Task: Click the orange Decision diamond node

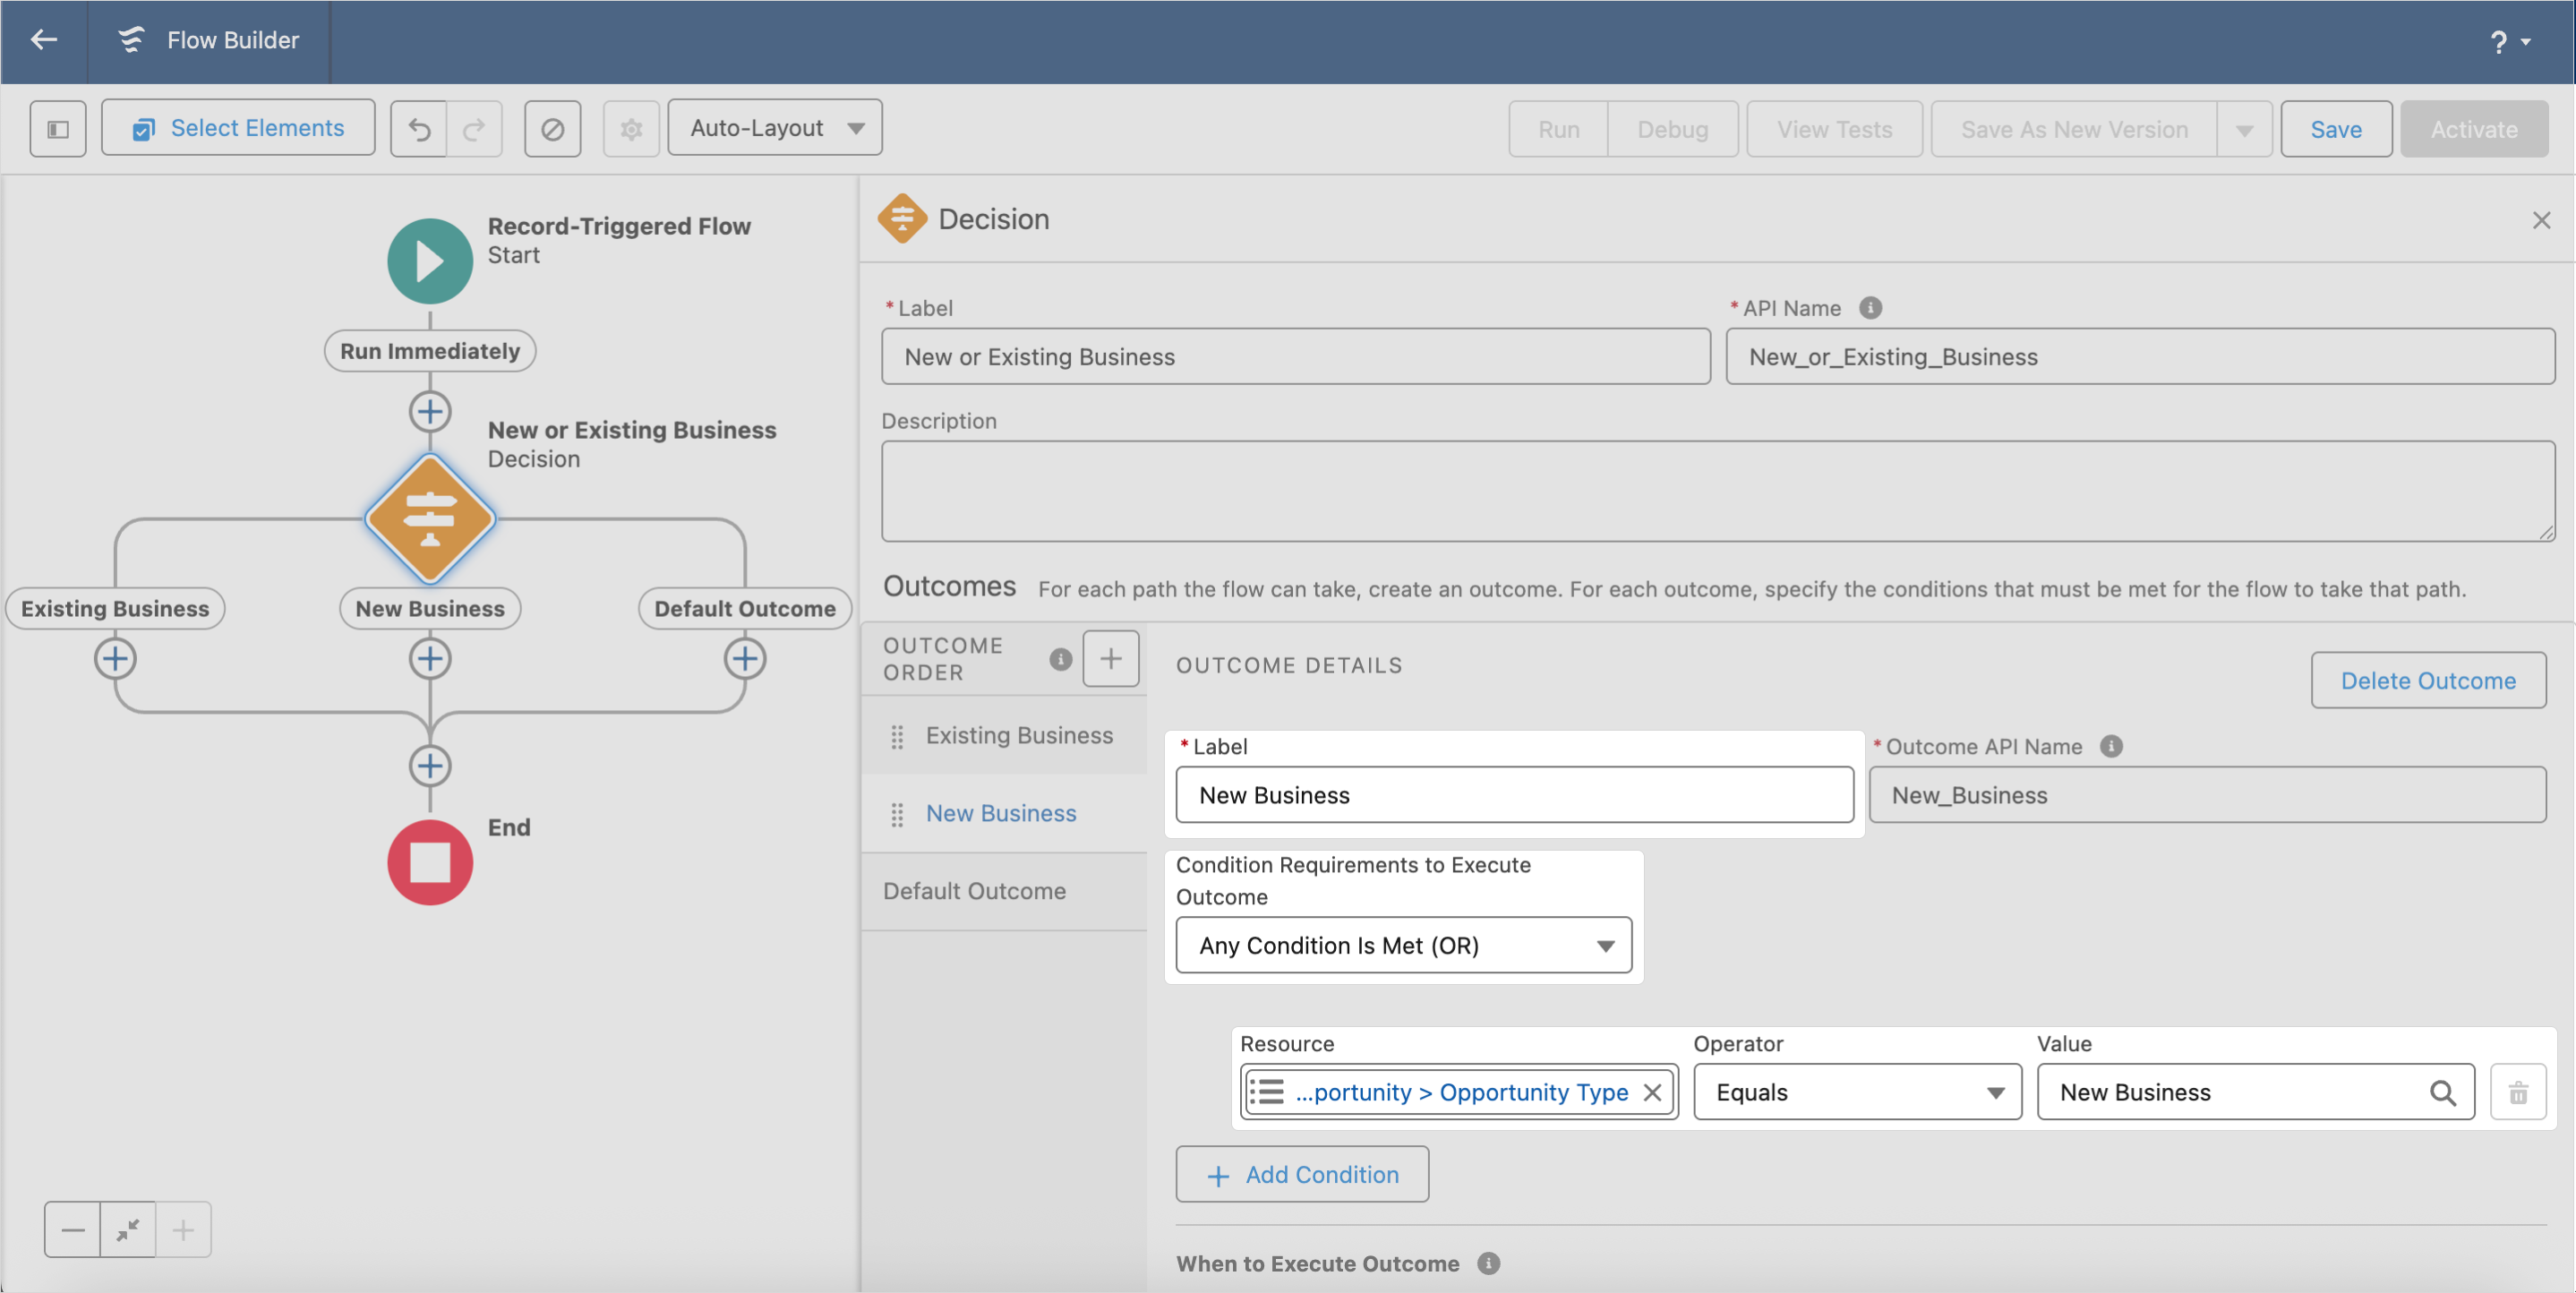Action: coord(430,519)
